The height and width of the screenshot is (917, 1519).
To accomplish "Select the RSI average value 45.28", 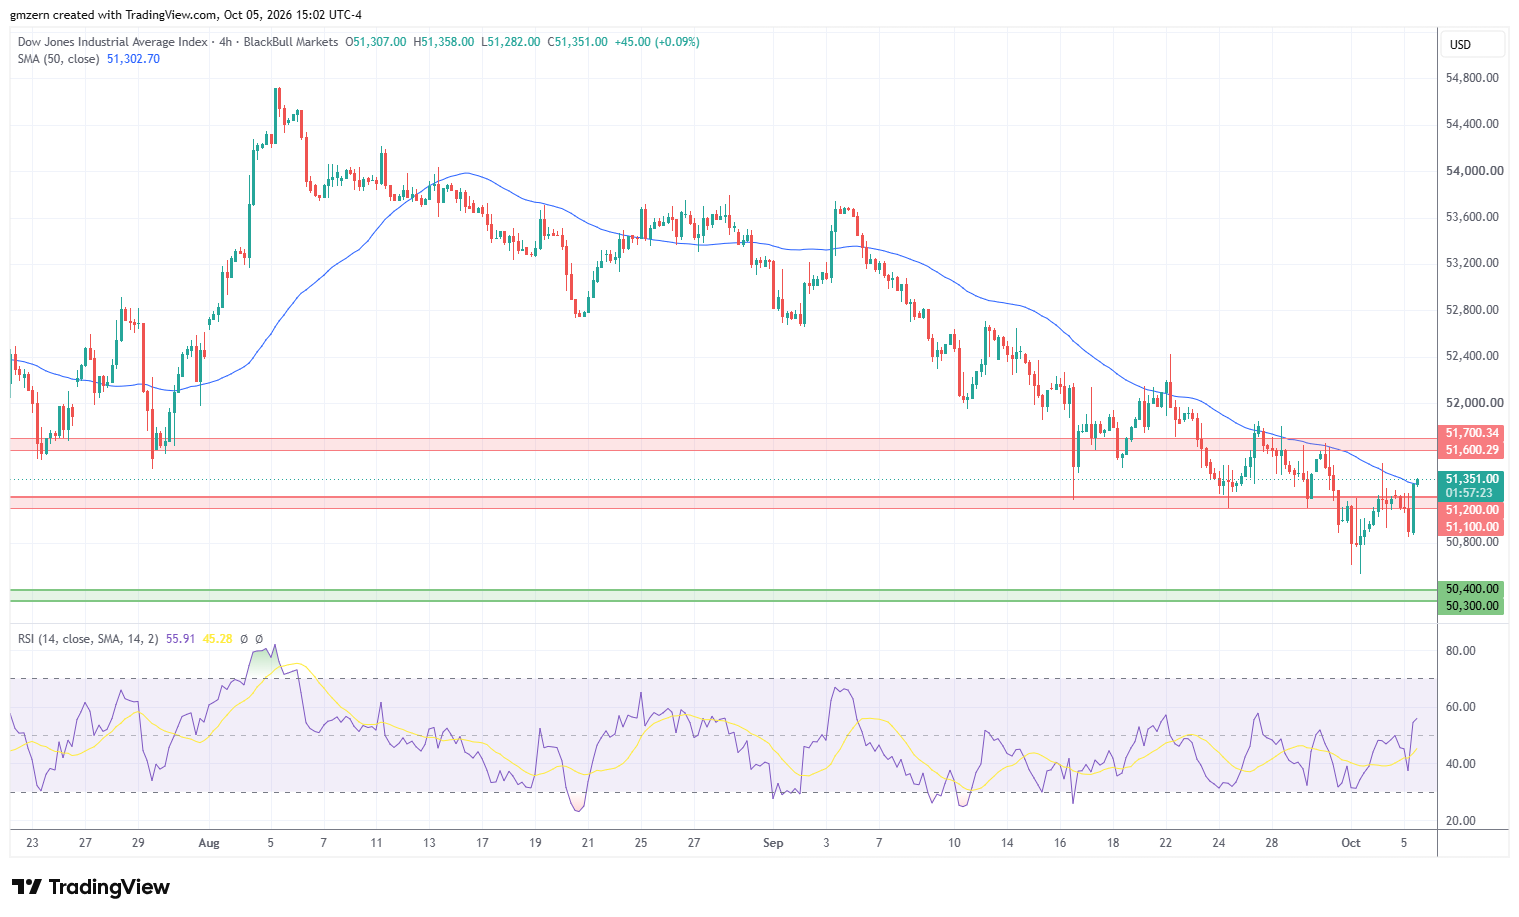I will click(217, 638).
